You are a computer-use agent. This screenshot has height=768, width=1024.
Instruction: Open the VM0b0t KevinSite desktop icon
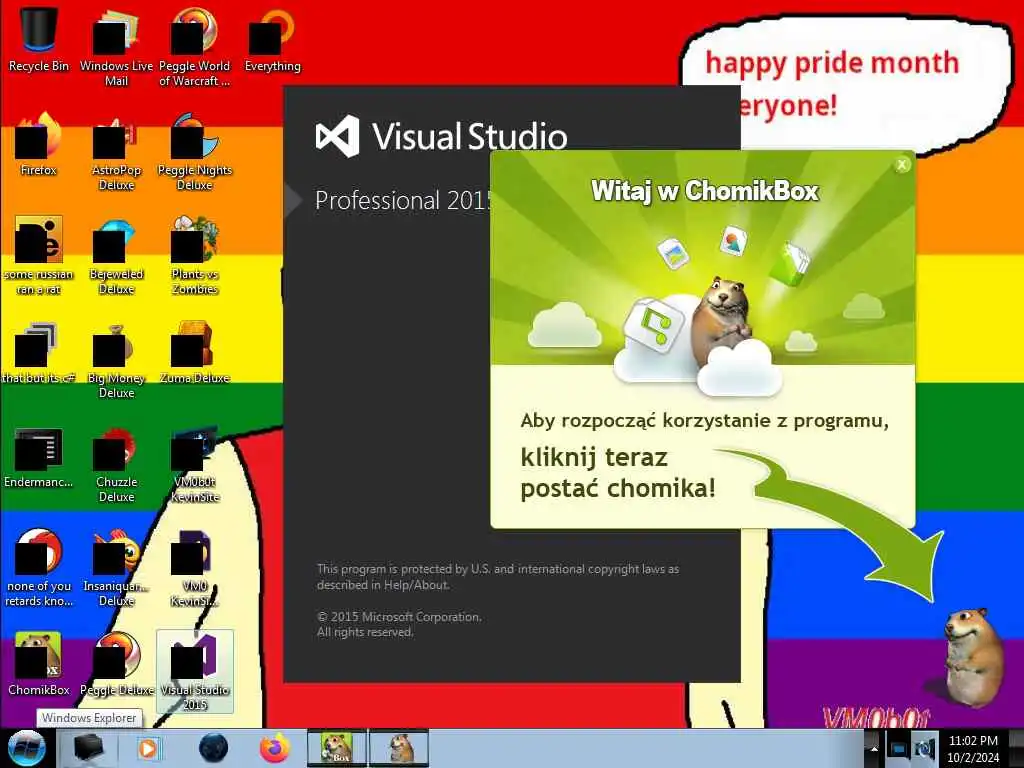pos(194,464)
